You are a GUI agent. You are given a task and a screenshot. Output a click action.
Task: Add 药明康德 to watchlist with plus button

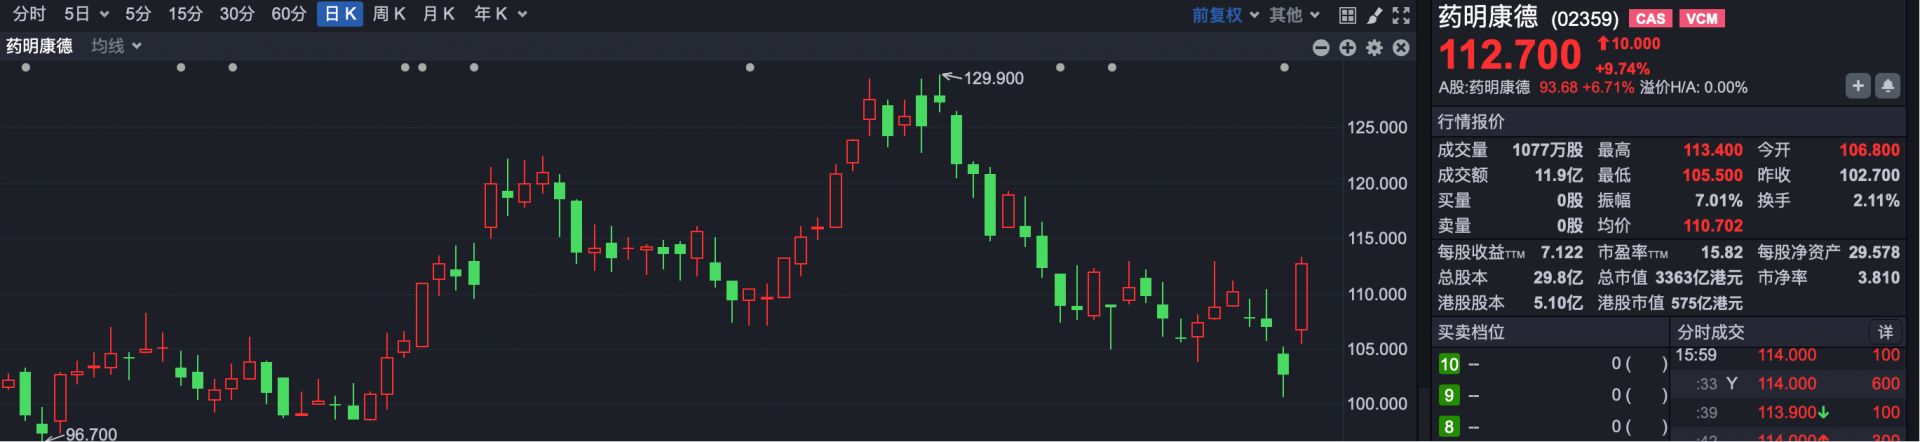pyautogui.click(x=1857, y=86)
